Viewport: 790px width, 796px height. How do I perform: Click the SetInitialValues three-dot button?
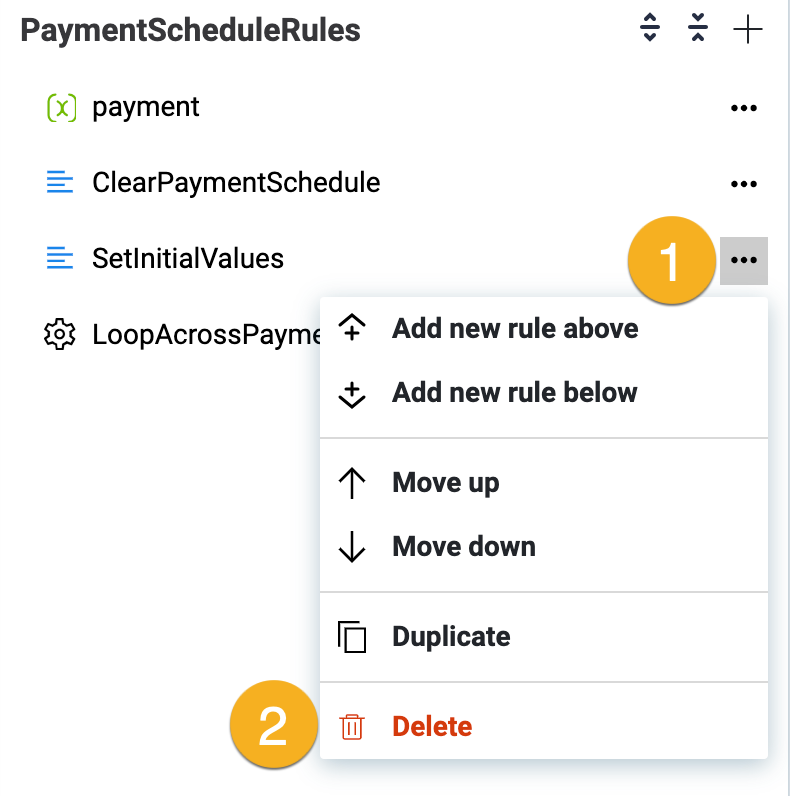(743, 260)
